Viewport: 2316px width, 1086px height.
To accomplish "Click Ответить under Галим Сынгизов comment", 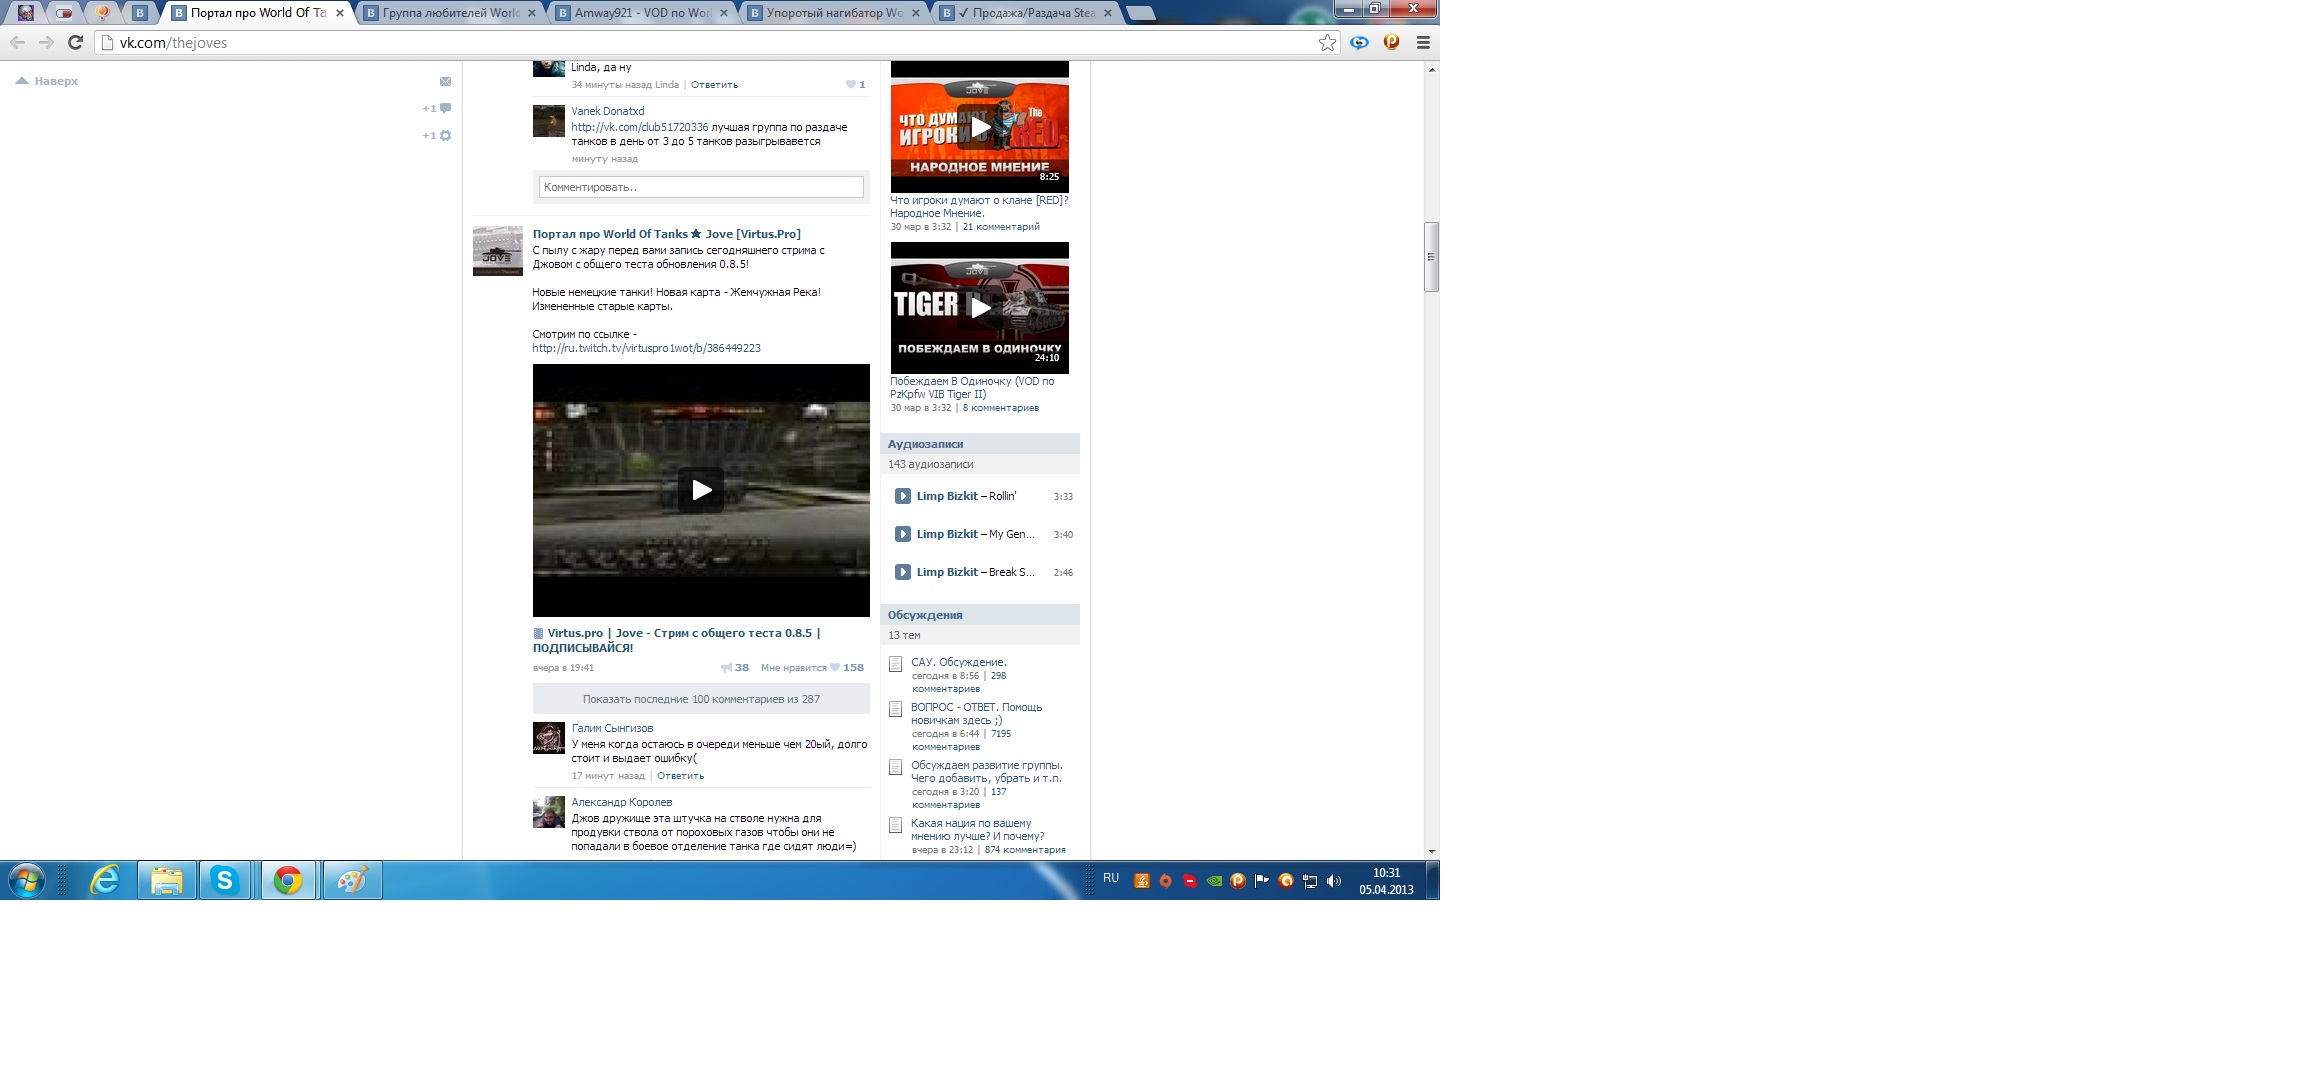I will pos(680,776).
